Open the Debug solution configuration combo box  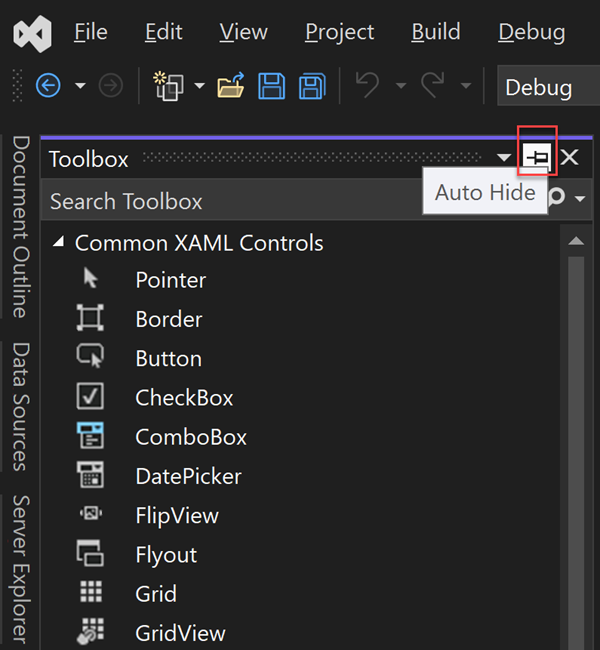[x=548, y=86]
